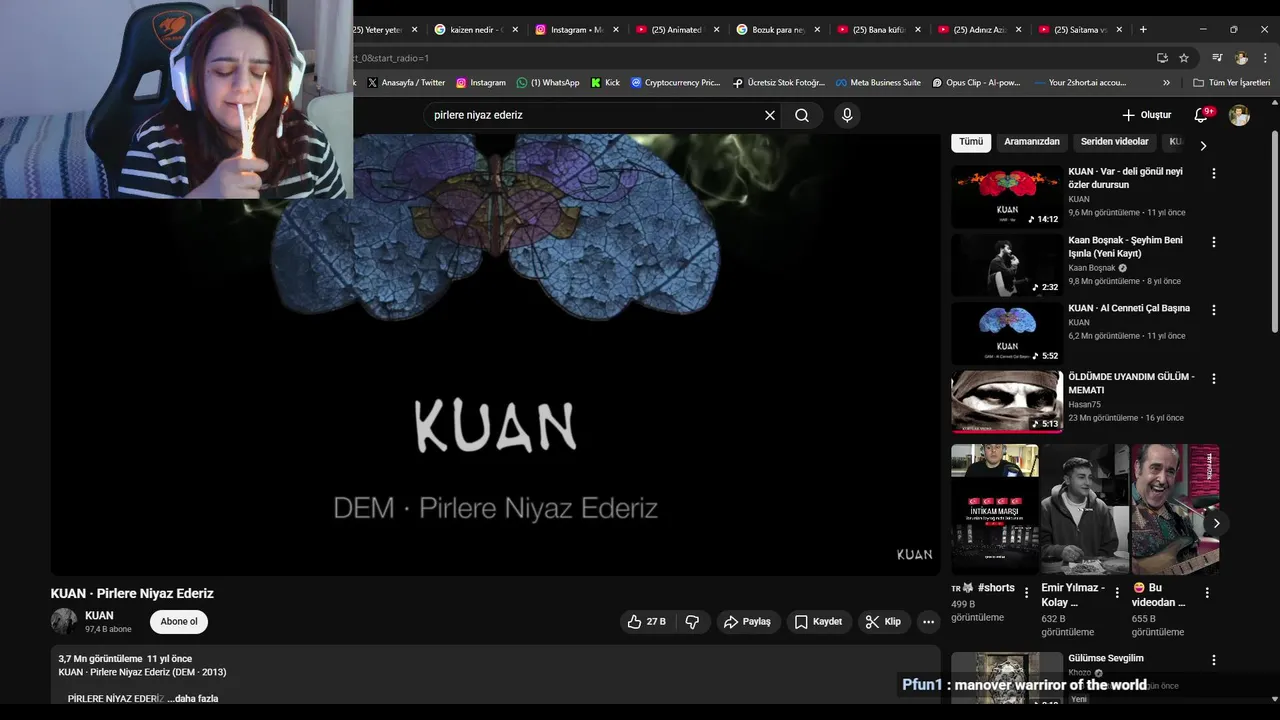
Task: Open YouTube notifications bell
Action: (1202, 115)
